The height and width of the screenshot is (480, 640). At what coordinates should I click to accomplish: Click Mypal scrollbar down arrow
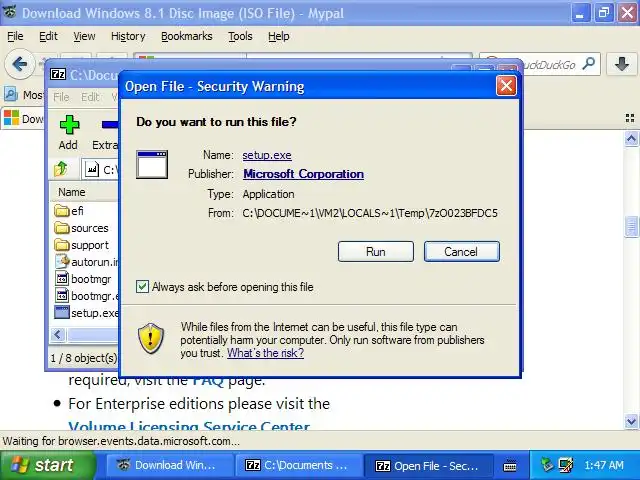[x=631, y=421]
